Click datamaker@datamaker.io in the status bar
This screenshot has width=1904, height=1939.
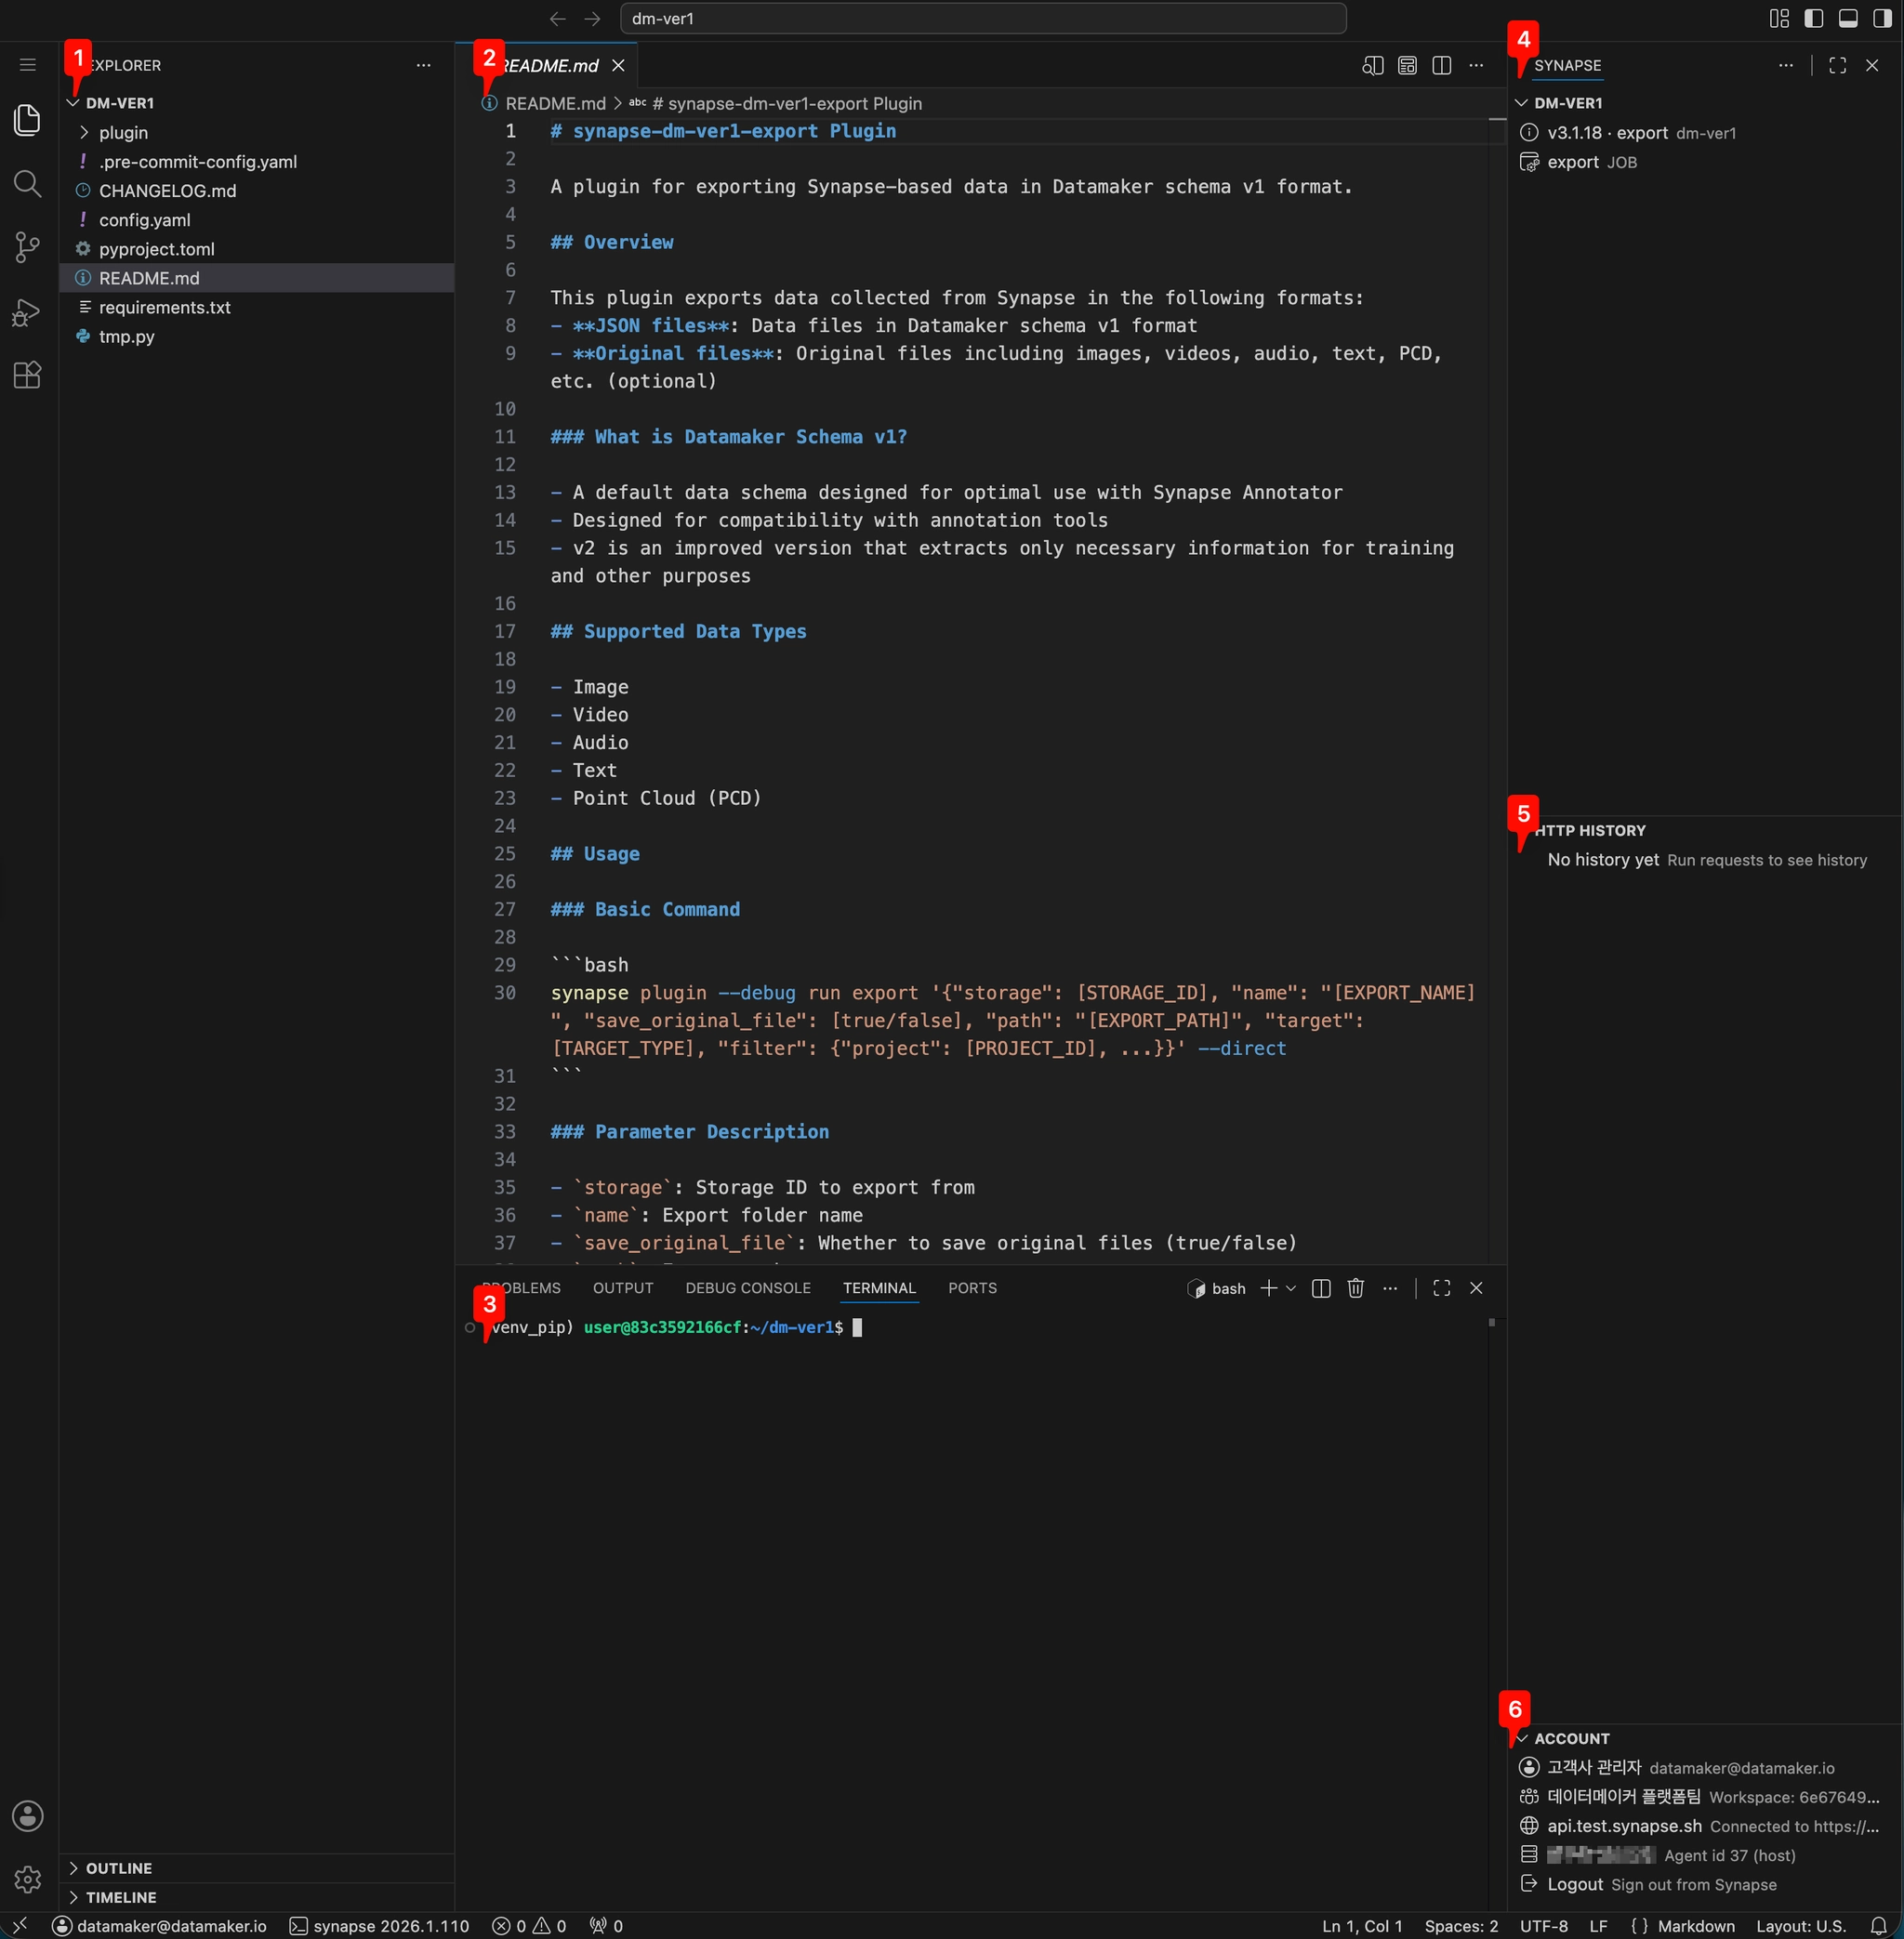(160, 1926)
